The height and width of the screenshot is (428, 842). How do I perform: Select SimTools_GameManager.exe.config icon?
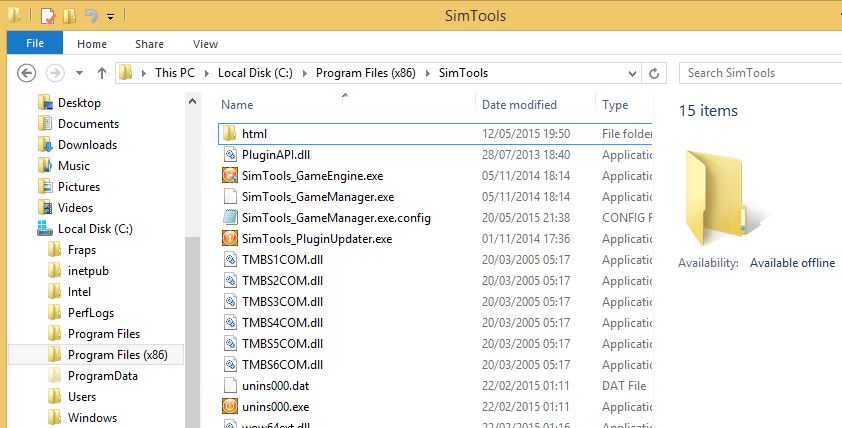pos(230,217)
